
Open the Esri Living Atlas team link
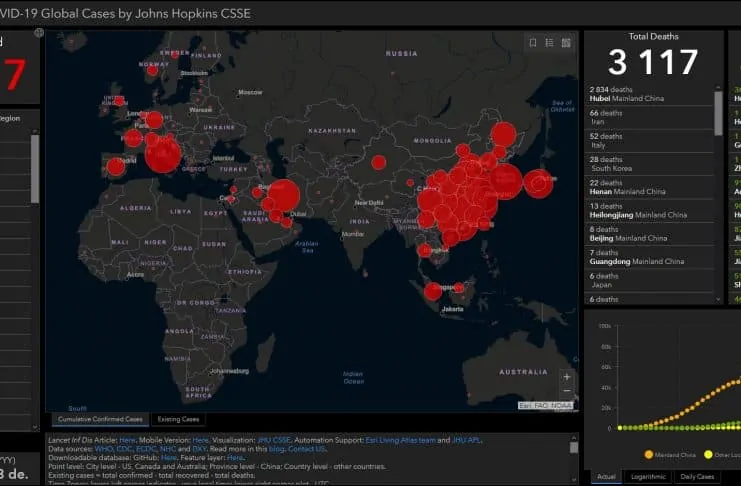point(400,440)
